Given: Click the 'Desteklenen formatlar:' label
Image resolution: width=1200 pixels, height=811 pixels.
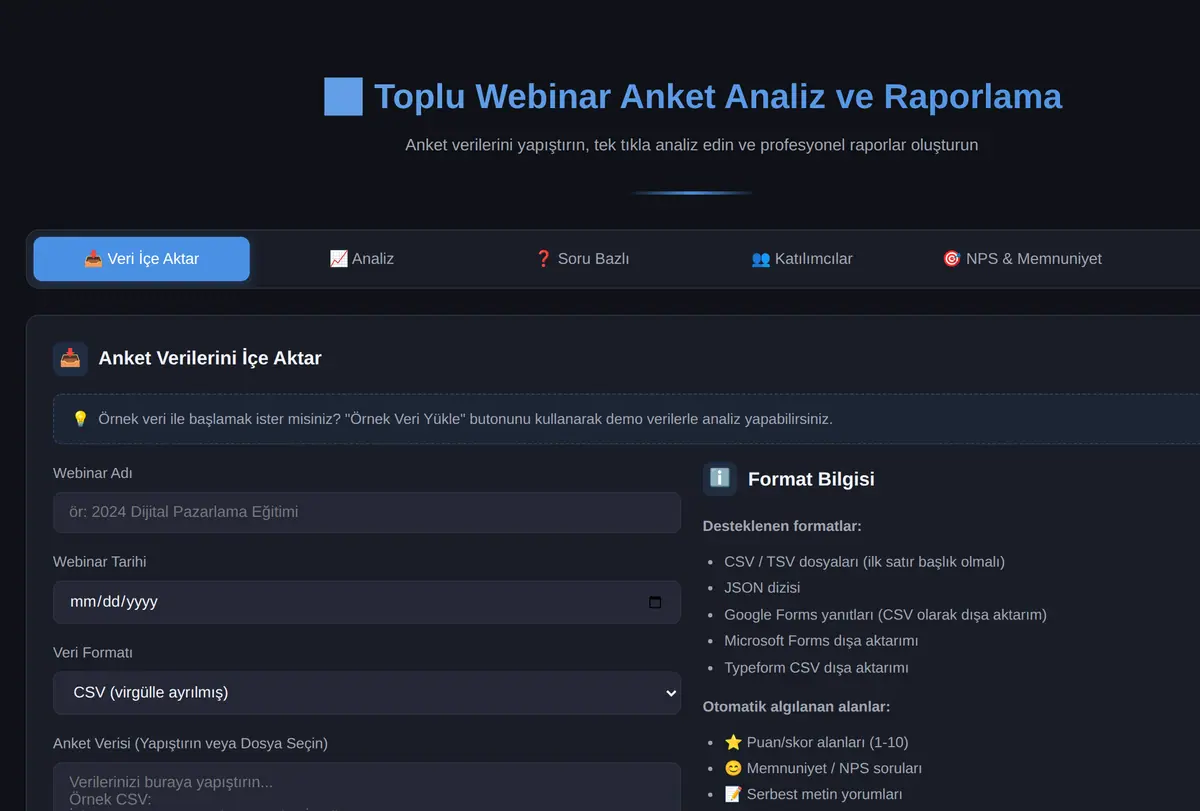Looking at the screenshot, I should pyautogui.click(x=782, y=526).
